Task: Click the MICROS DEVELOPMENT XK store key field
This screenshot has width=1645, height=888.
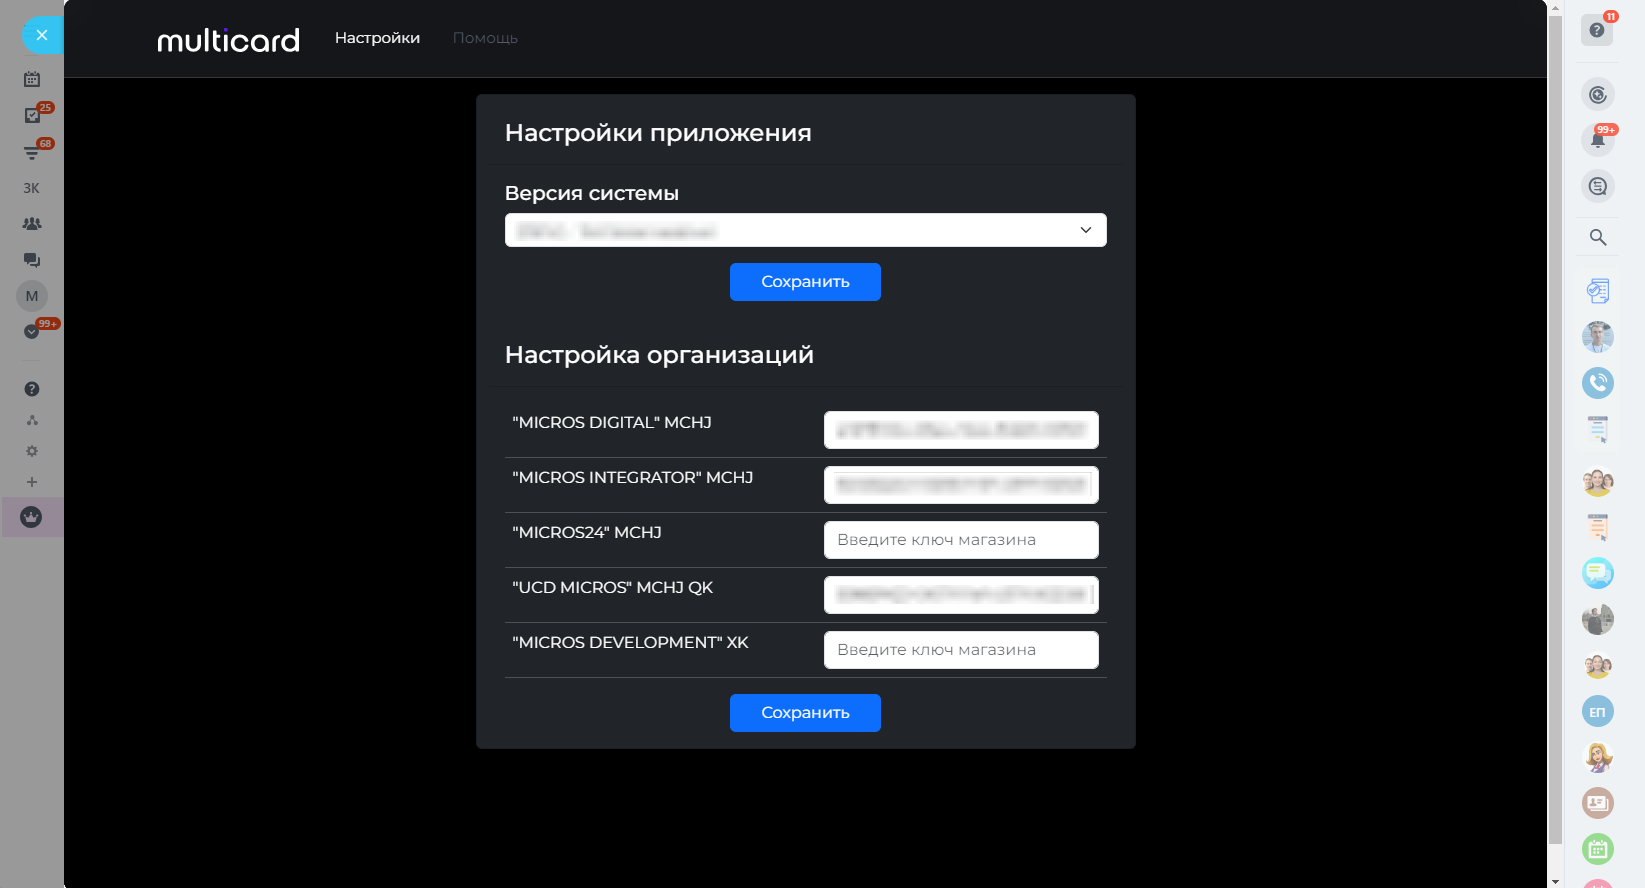Action: coord(961,650)
